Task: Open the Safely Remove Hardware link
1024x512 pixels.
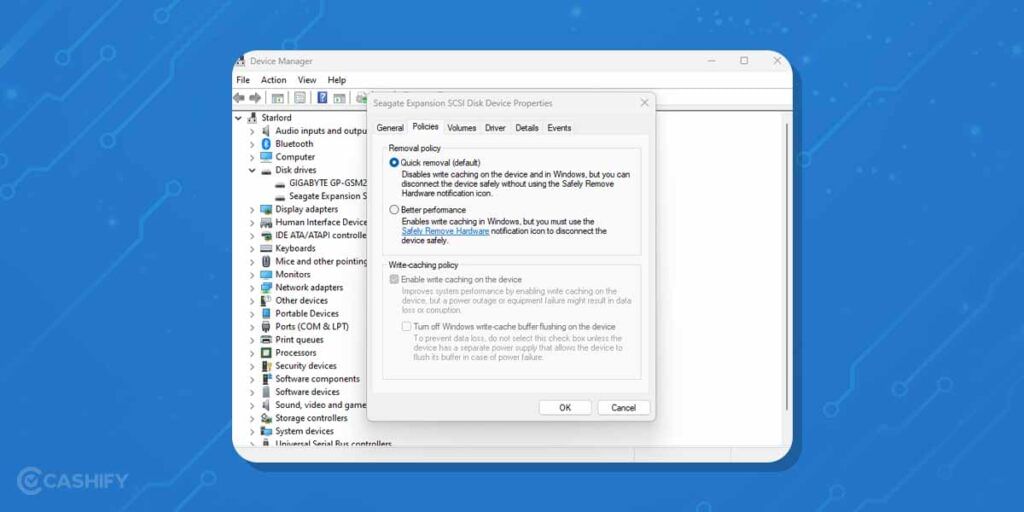Action: [445, 231]
